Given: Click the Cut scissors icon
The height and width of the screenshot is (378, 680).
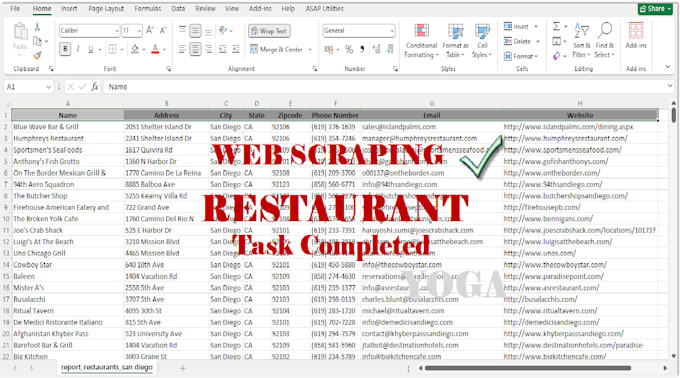Looking at the screenshot, I should click(x=37, y=27).
